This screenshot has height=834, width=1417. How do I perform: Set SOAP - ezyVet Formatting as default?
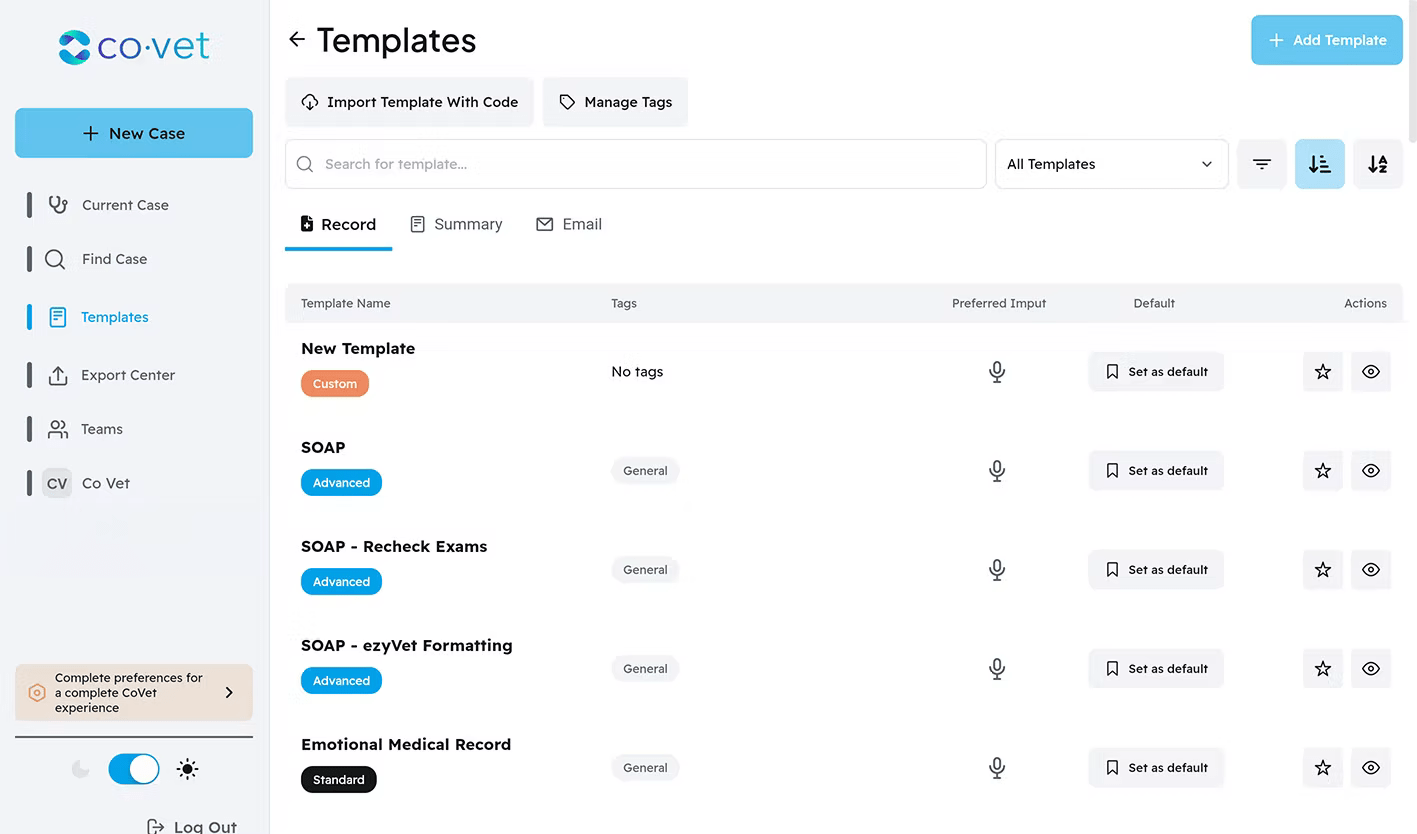(1156, 669)
